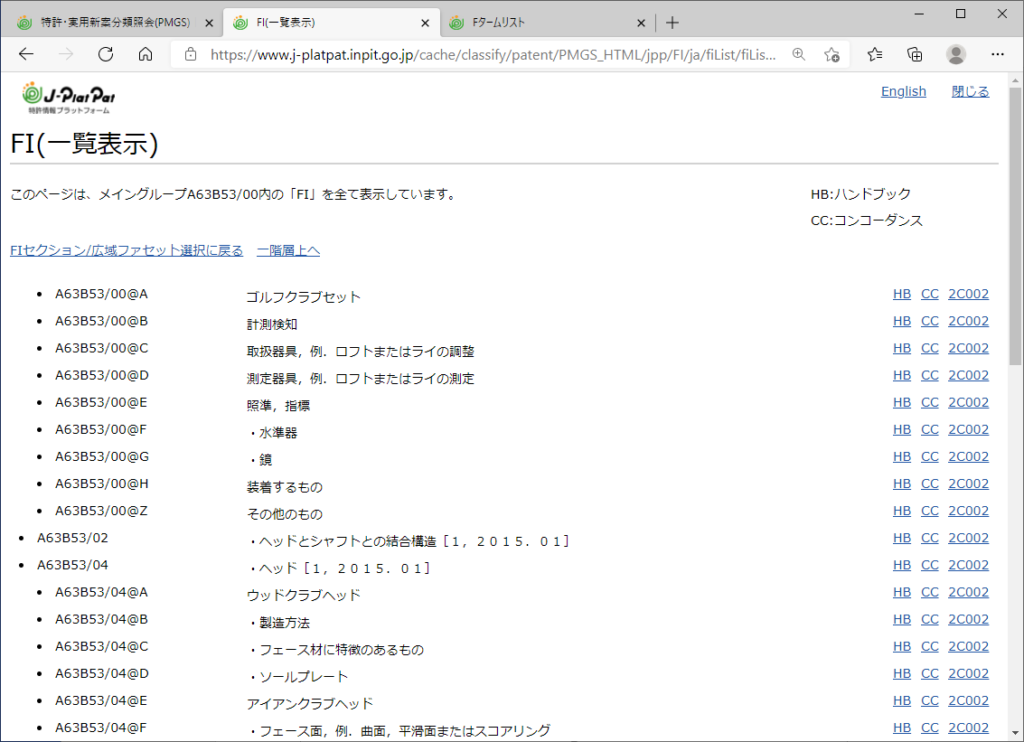The image size is (1024, 742).
Task: Switch page language to English
Action: click(x=903, y=91)
